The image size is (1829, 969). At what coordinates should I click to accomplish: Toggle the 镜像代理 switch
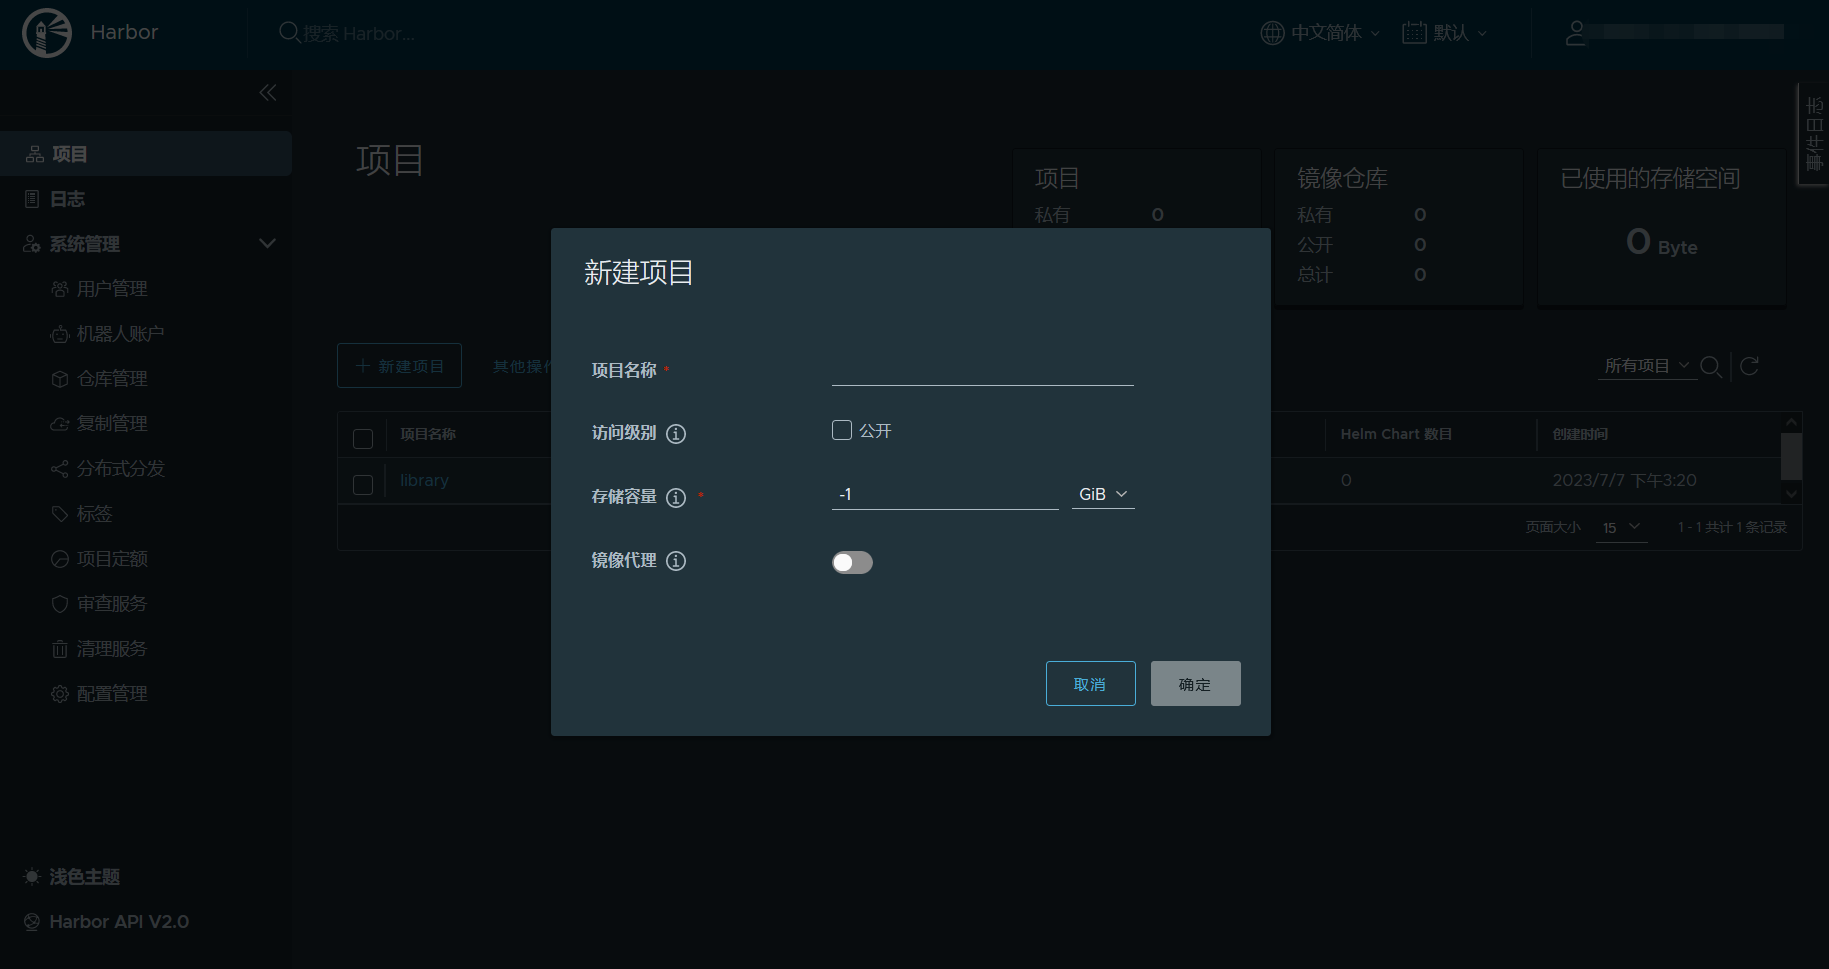pyautogui.click(x=852, y=562)
